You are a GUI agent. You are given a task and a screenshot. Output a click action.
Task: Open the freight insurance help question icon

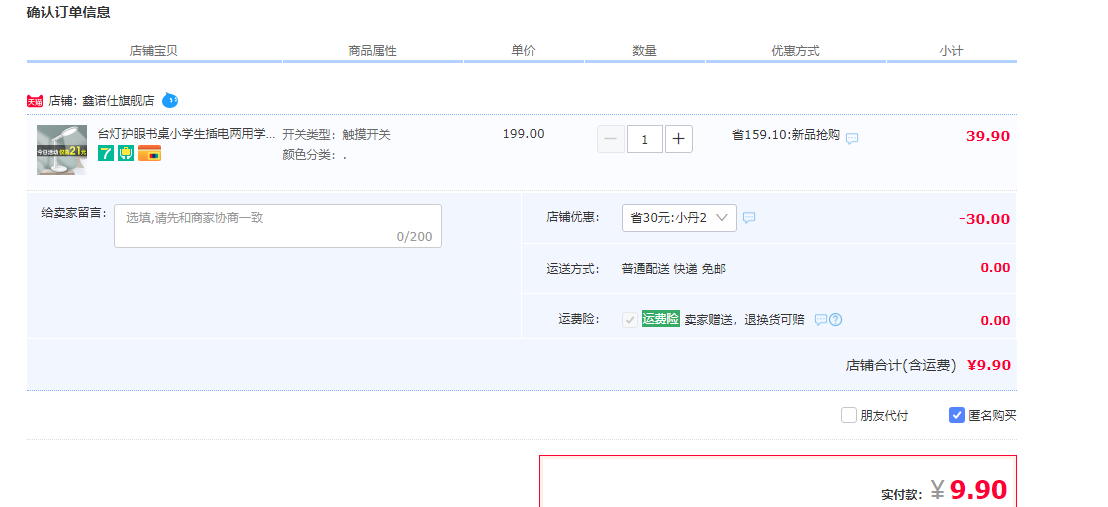835,320
